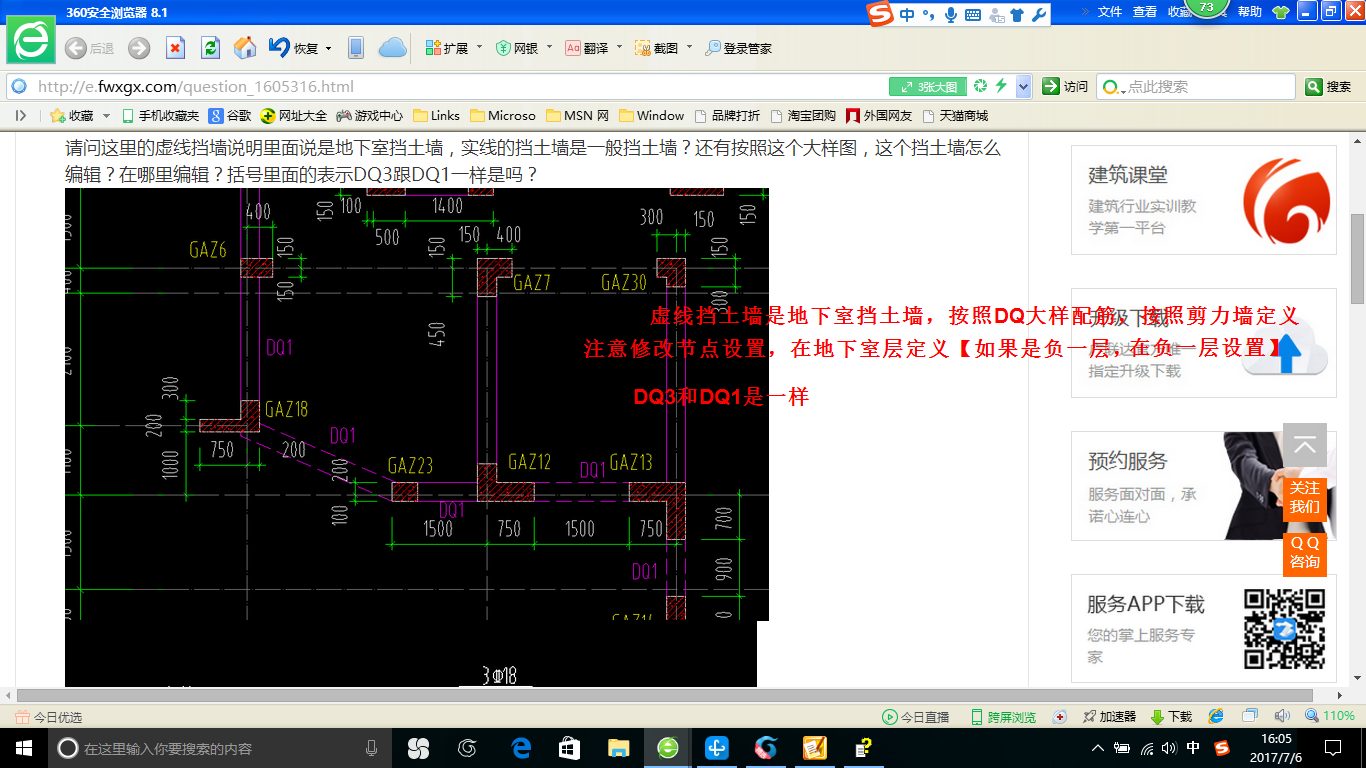Open 登录管家 login manager
Screen dimensions: 1366x768
[738, 48]
